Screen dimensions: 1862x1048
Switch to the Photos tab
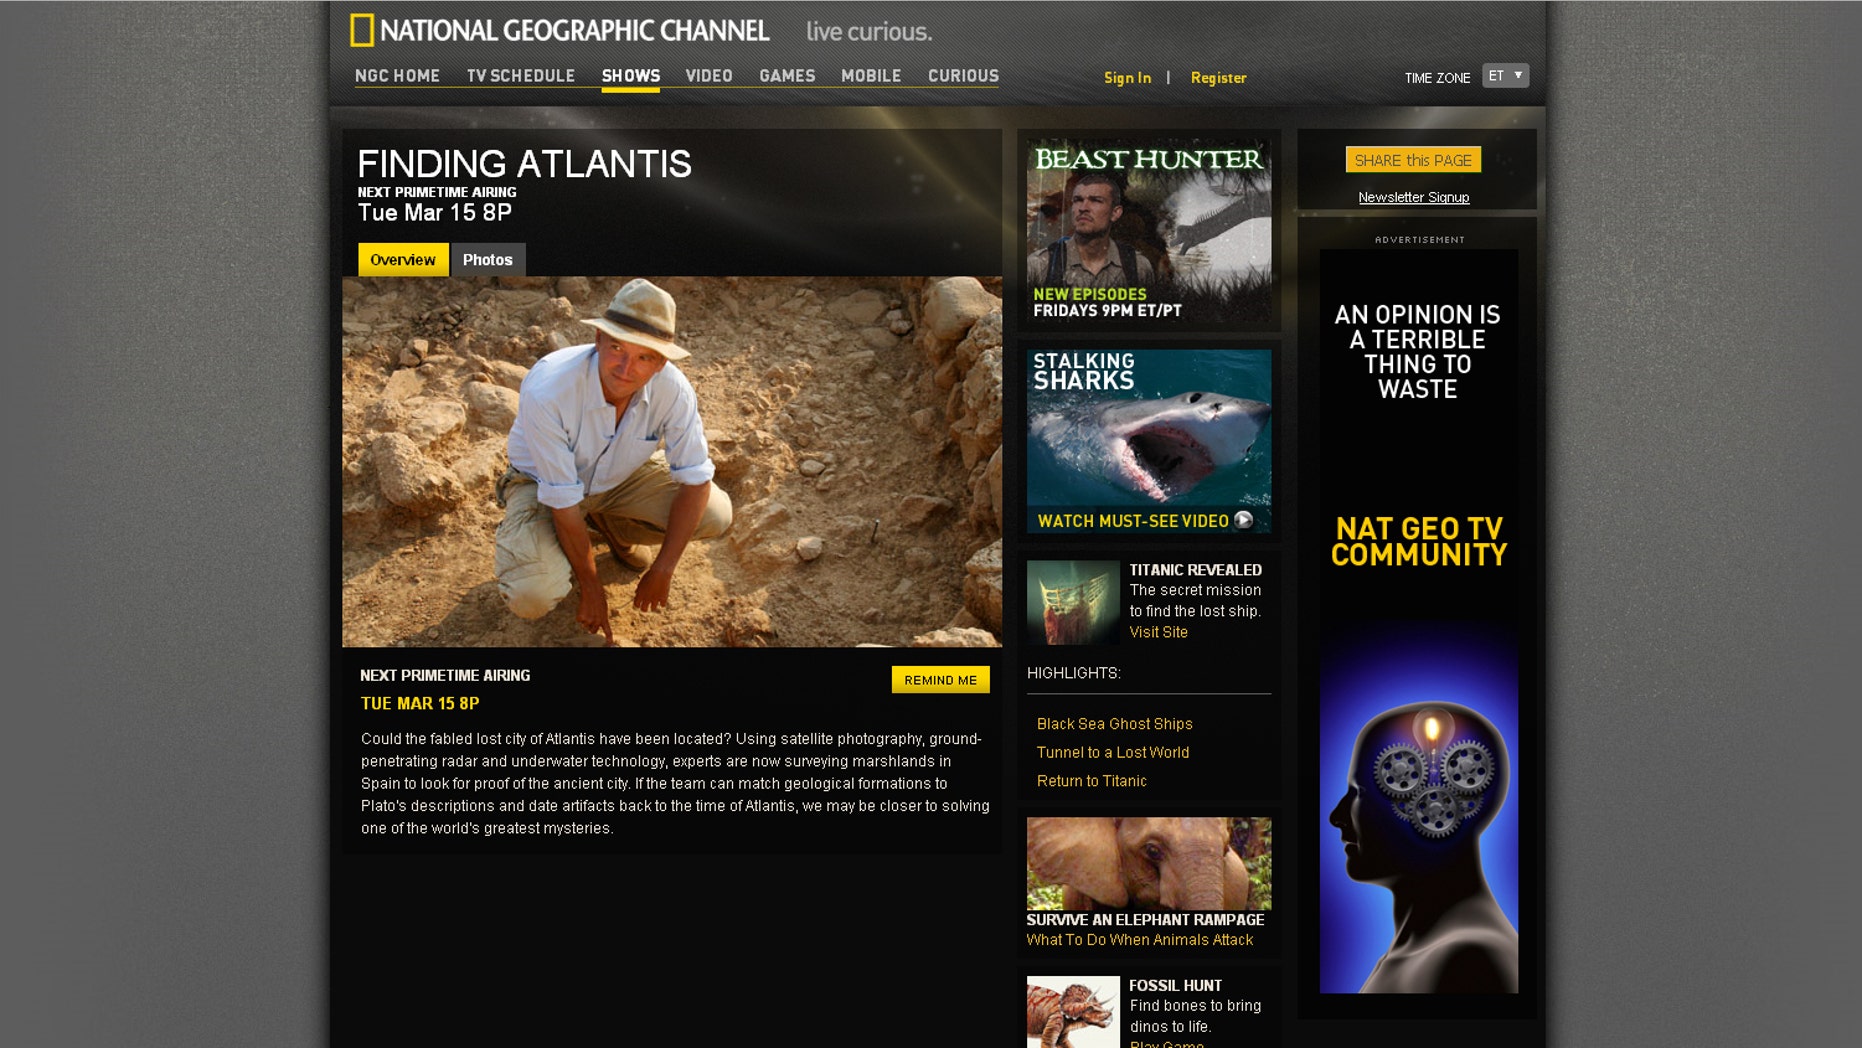(x=488, y=260)
